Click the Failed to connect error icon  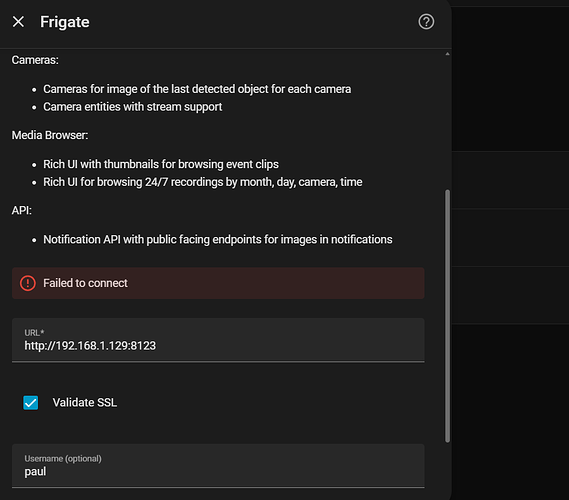coord(28,283)
